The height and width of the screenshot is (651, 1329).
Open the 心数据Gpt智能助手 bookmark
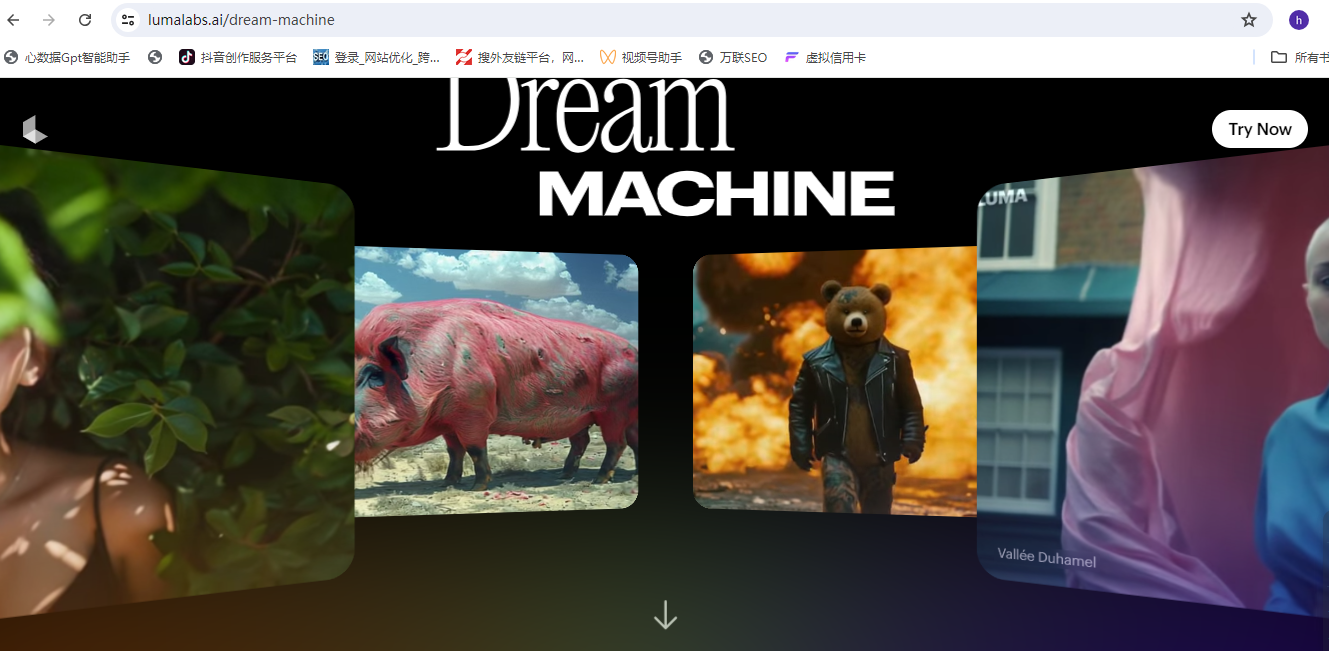pos(68,58)
